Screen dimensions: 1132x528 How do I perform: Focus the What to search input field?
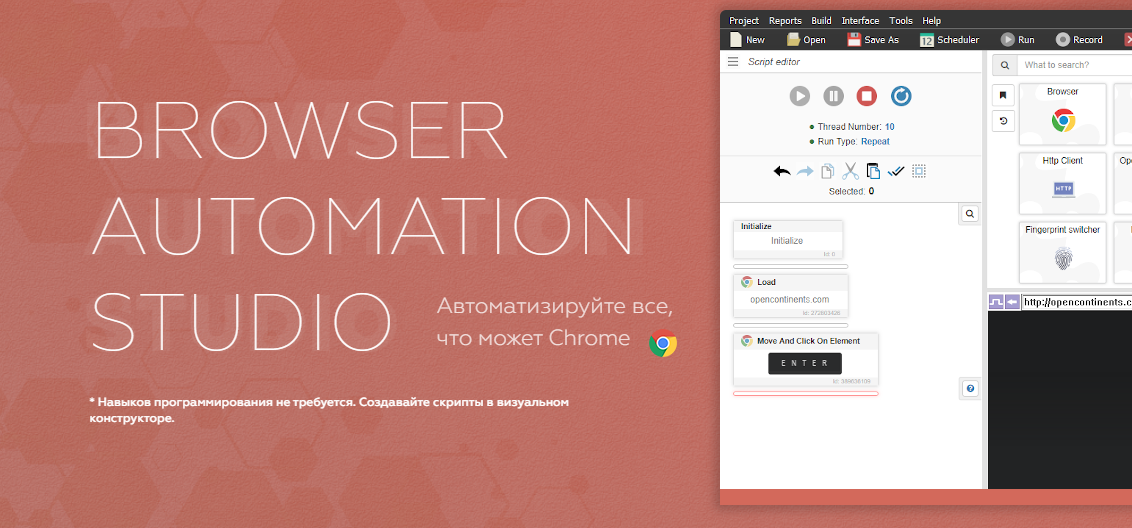point(1074,64)
